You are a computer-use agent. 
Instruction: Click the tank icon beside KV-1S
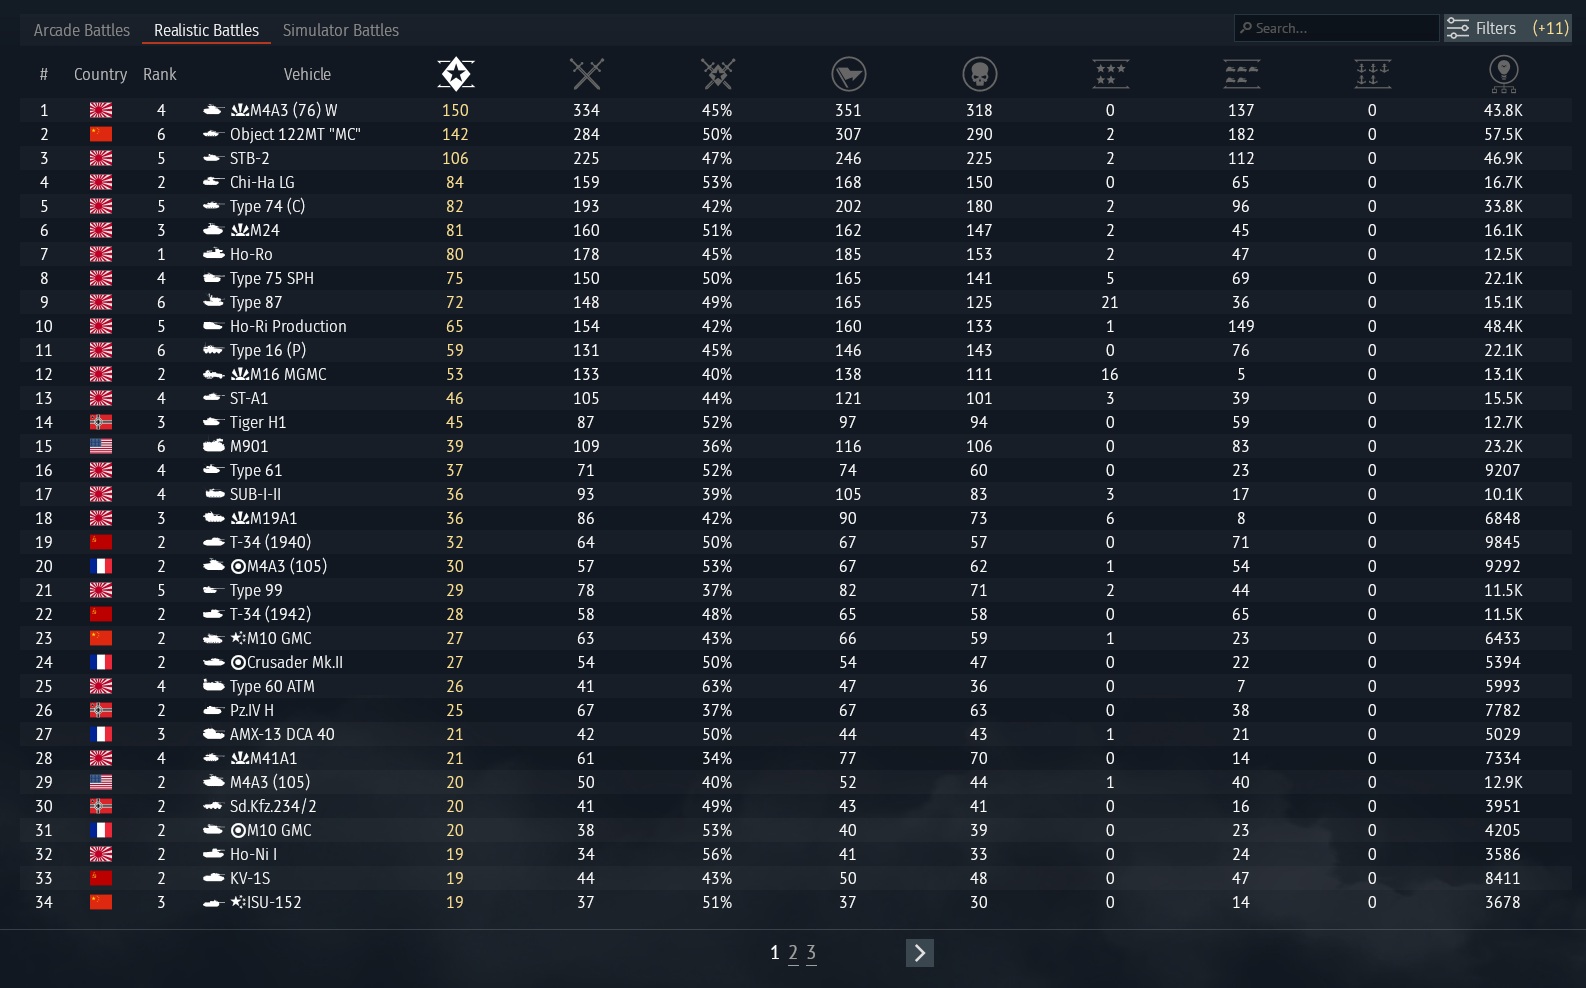[212, 878]
